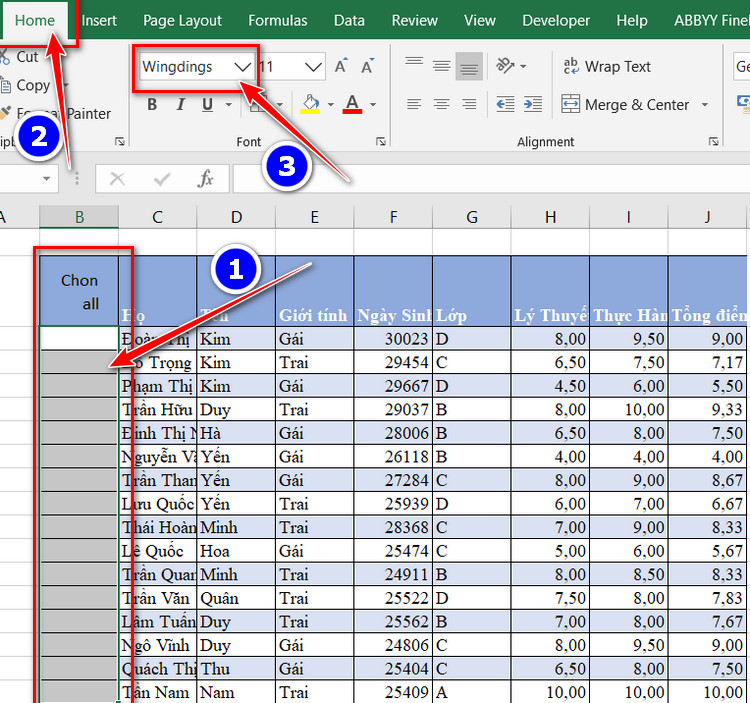Apply the red Font Color icon

point(352,104)
